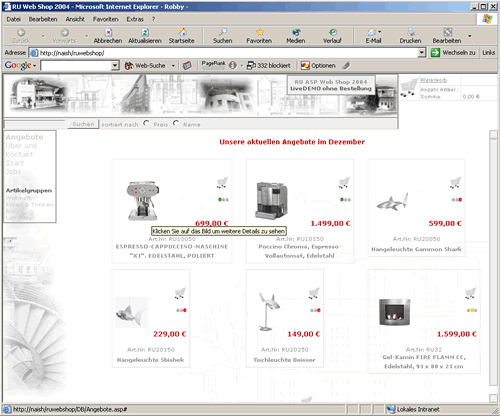
Task: Click the shop search input field
Action: tap(36, 124)
